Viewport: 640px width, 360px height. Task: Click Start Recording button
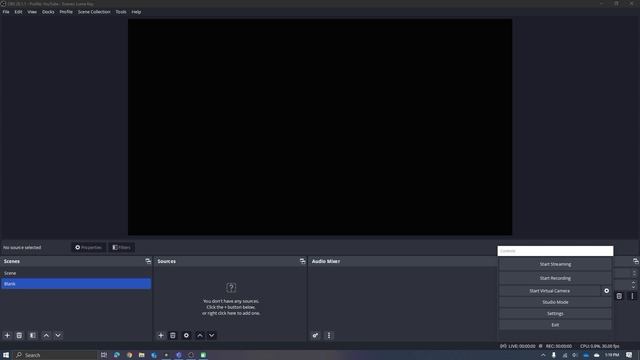tap(555, 278)
